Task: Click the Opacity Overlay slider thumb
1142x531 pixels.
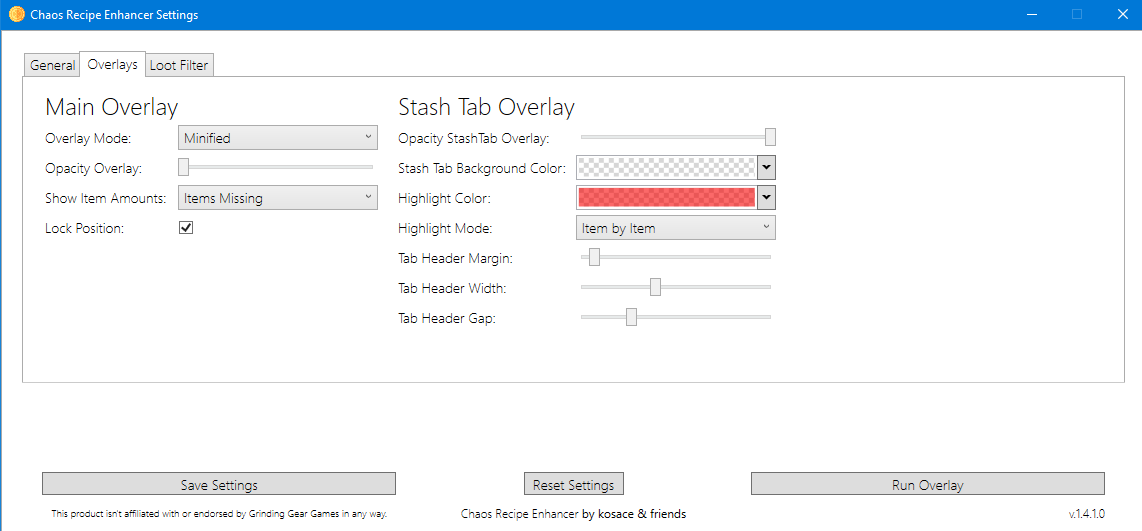Action: tap(184, 168)
